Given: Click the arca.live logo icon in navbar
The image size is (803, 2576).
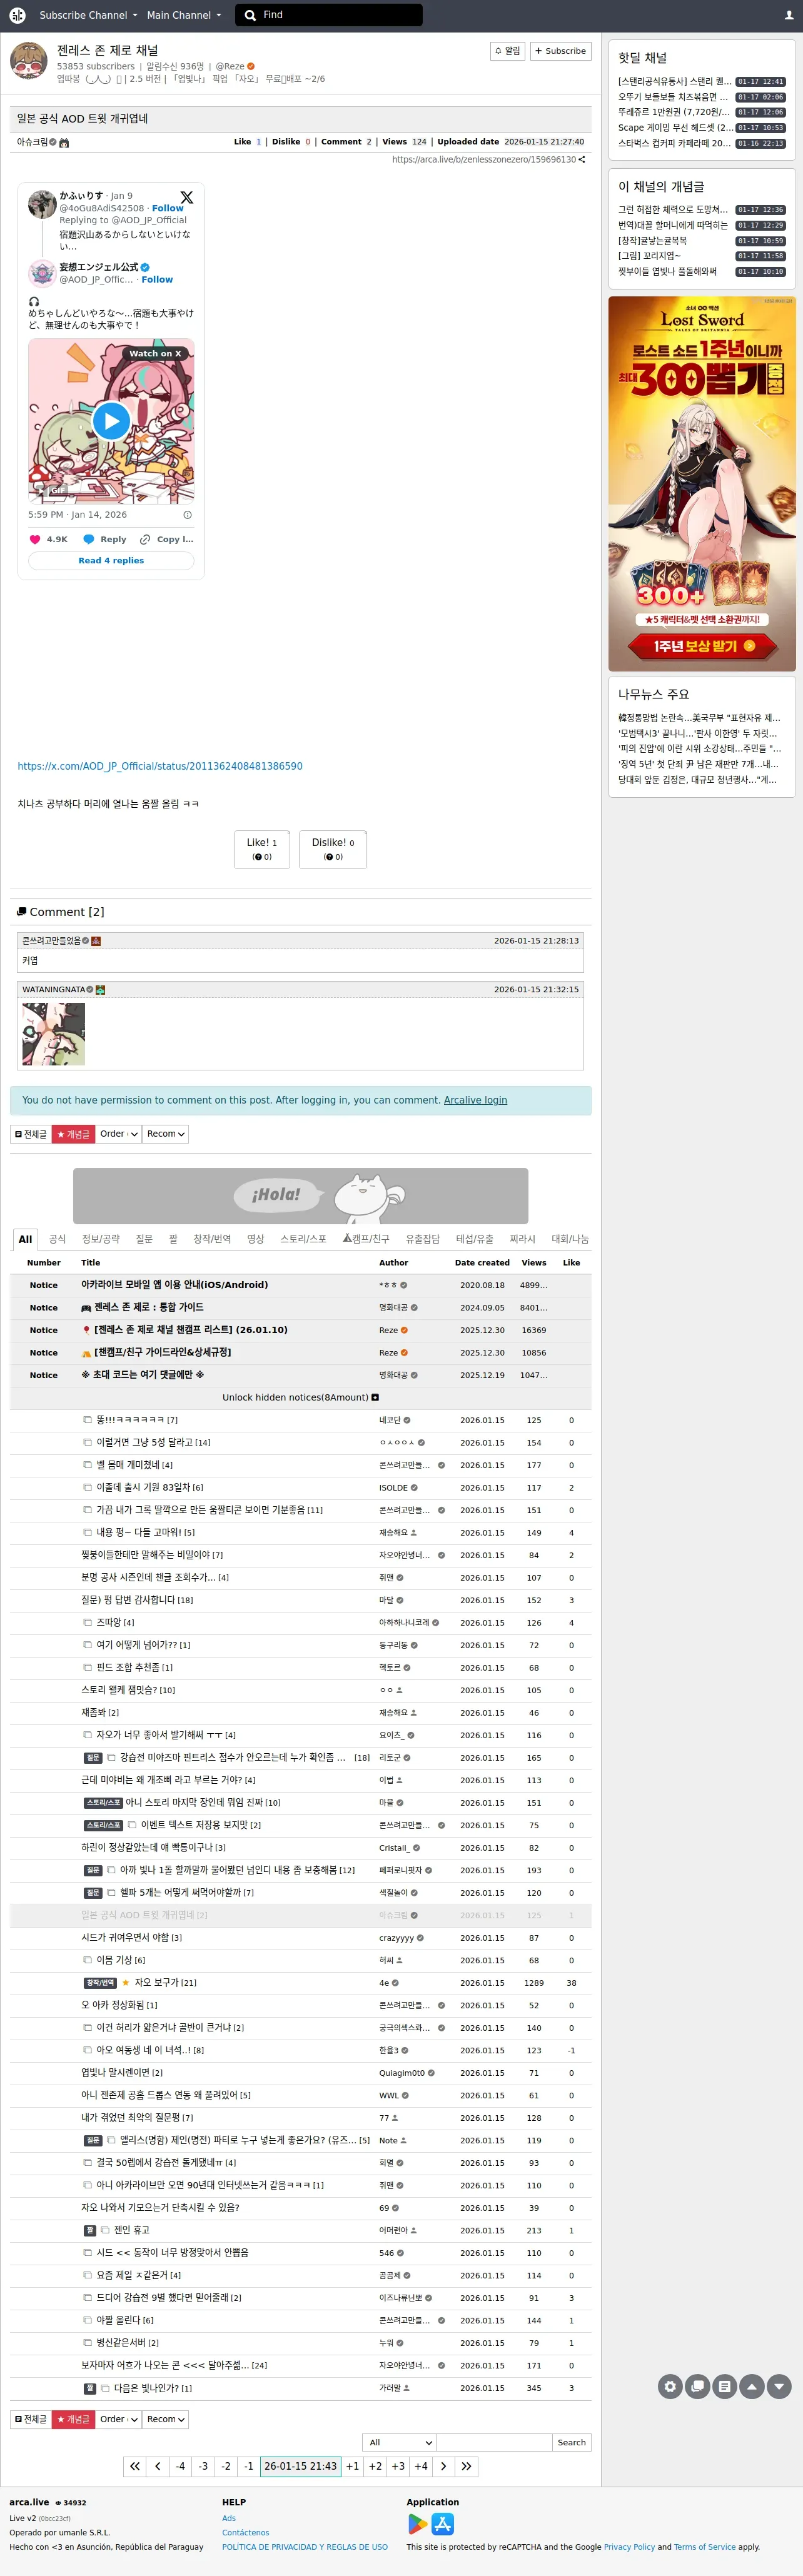Looking at the screenshot, I should coord(17,15).
